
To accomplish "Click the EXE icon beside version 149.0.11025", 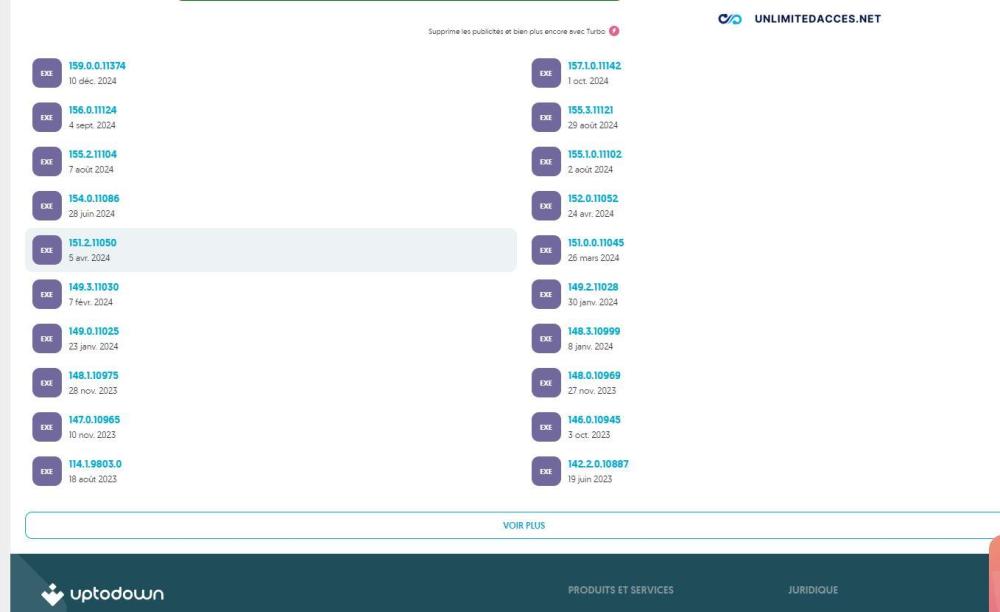I will (47, 339).
